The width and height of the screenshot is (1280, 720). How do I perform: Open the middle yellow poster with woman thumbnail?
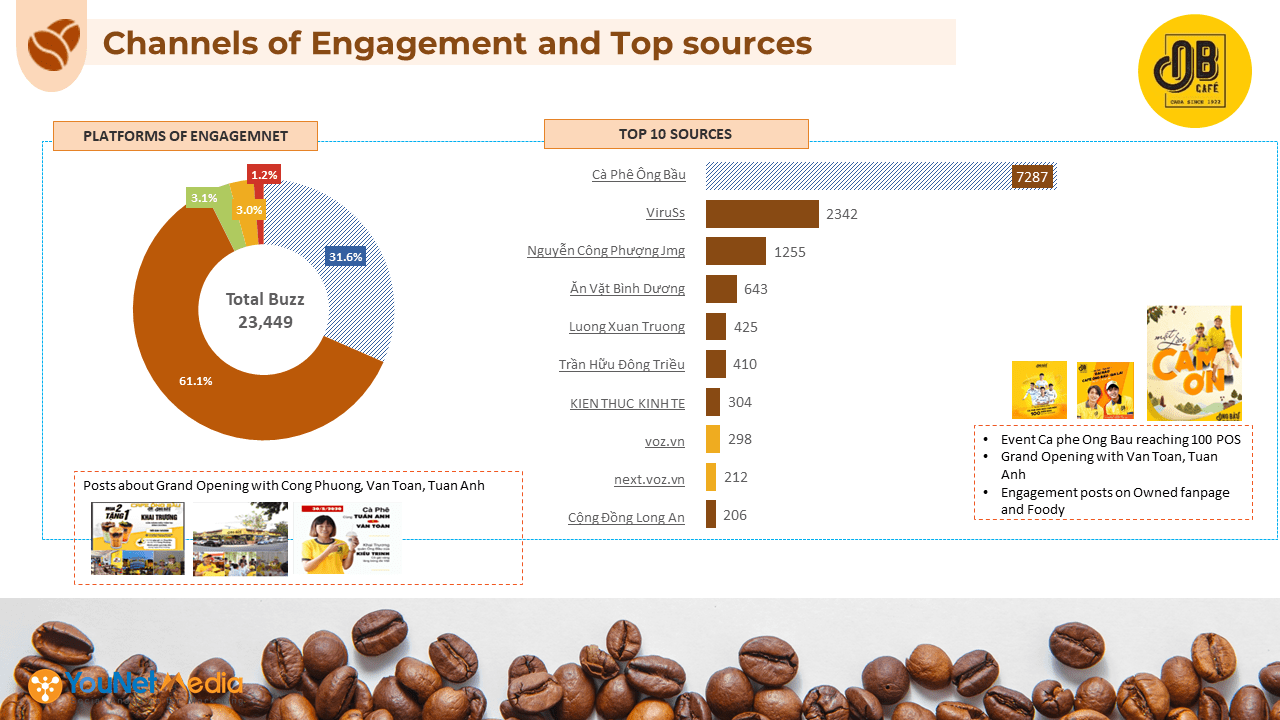point(1105,390)
